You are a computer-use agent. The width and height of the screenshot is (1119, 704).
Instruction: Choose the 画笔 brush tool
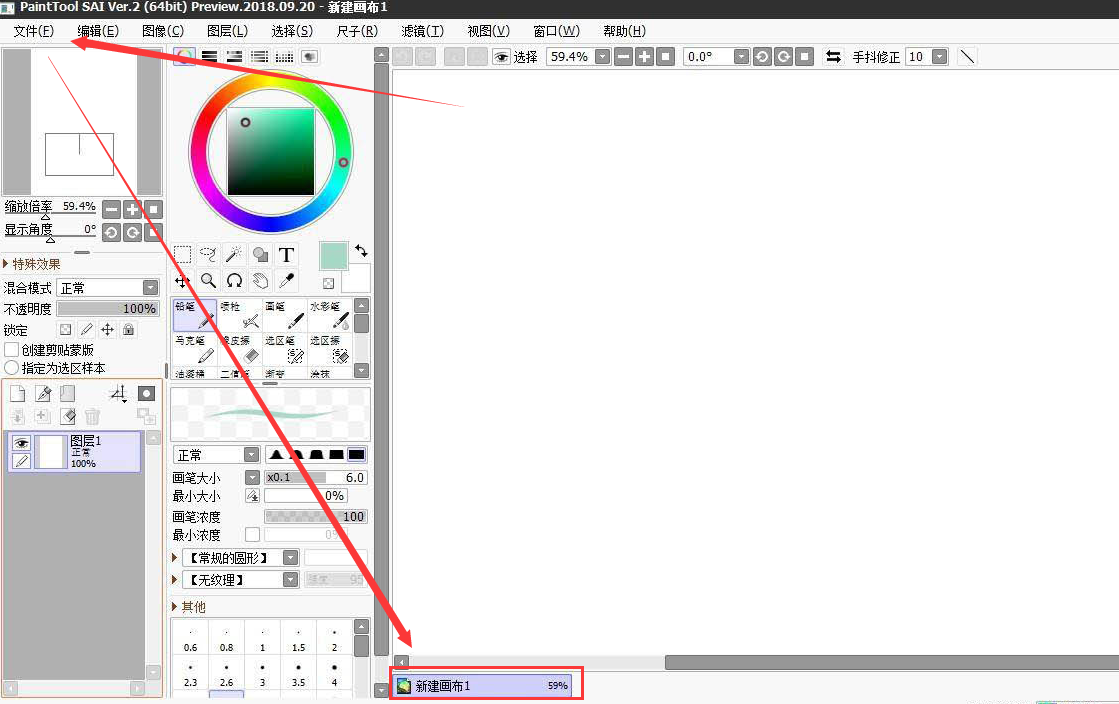[x=285, y=315]
